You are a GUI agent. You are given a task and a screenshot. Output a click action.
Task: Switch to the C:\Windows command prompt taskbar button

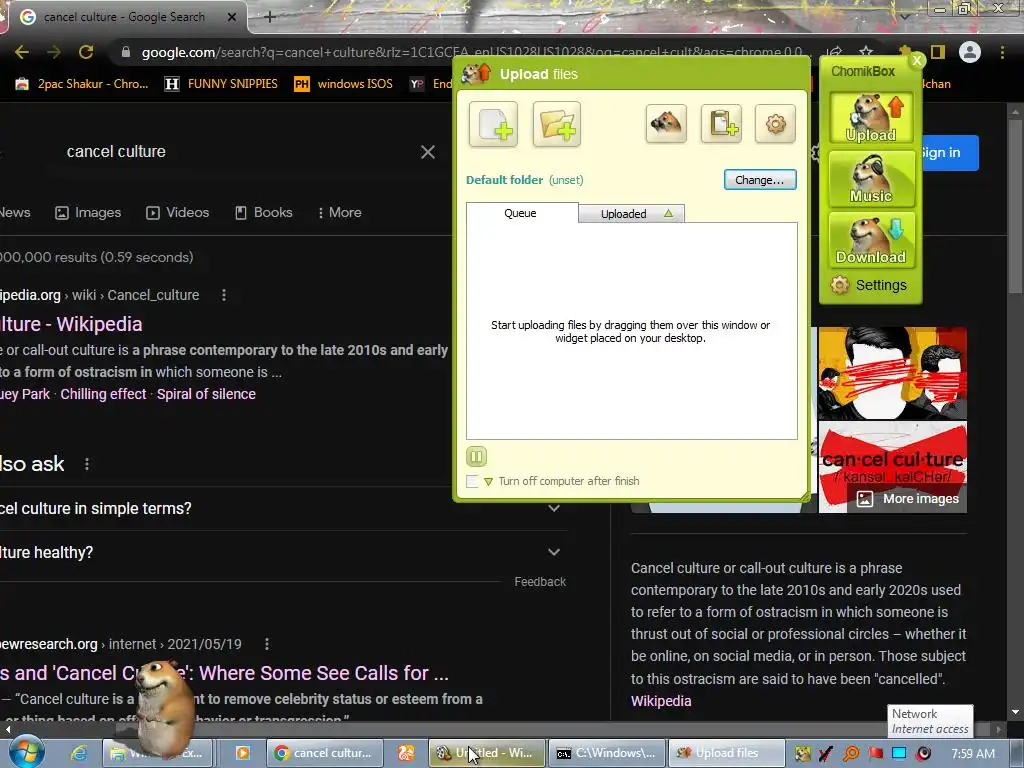point(606,753)
